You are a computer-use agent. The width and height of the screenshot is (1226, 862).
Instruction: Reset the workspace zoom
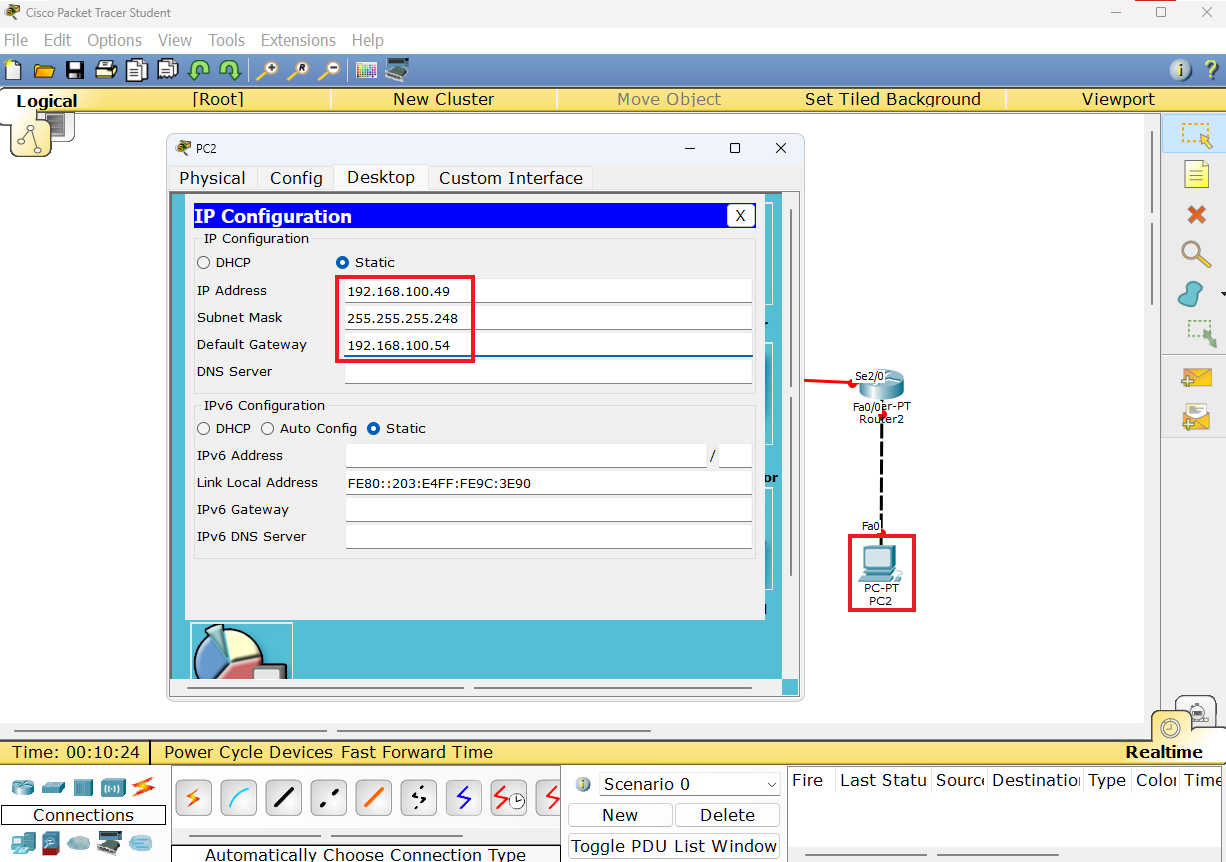coord(298,70)
